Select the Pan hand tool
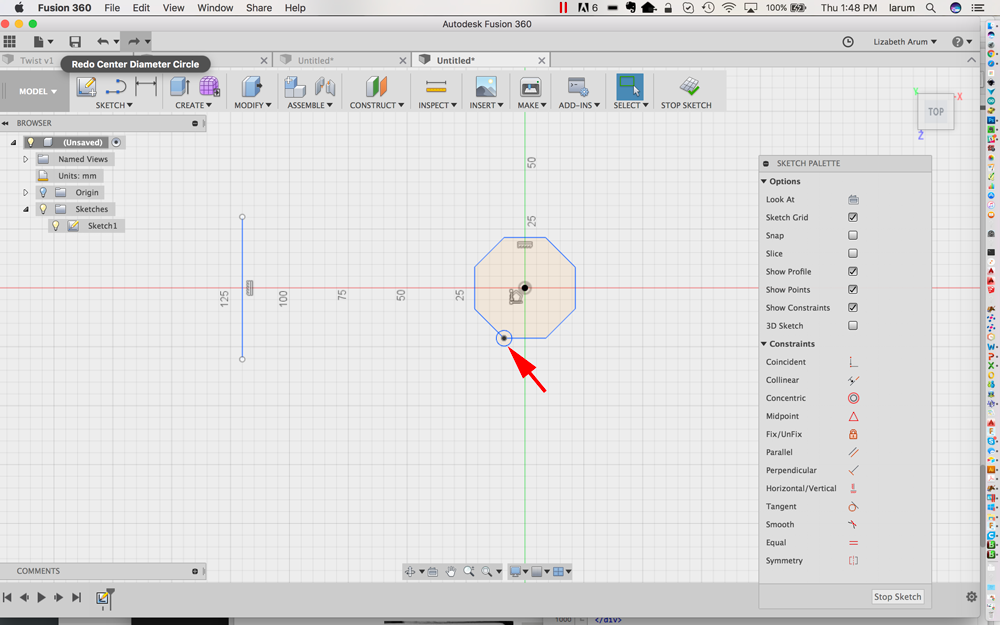This screenshot has height=625, width=1000. (x=451, y=571)
